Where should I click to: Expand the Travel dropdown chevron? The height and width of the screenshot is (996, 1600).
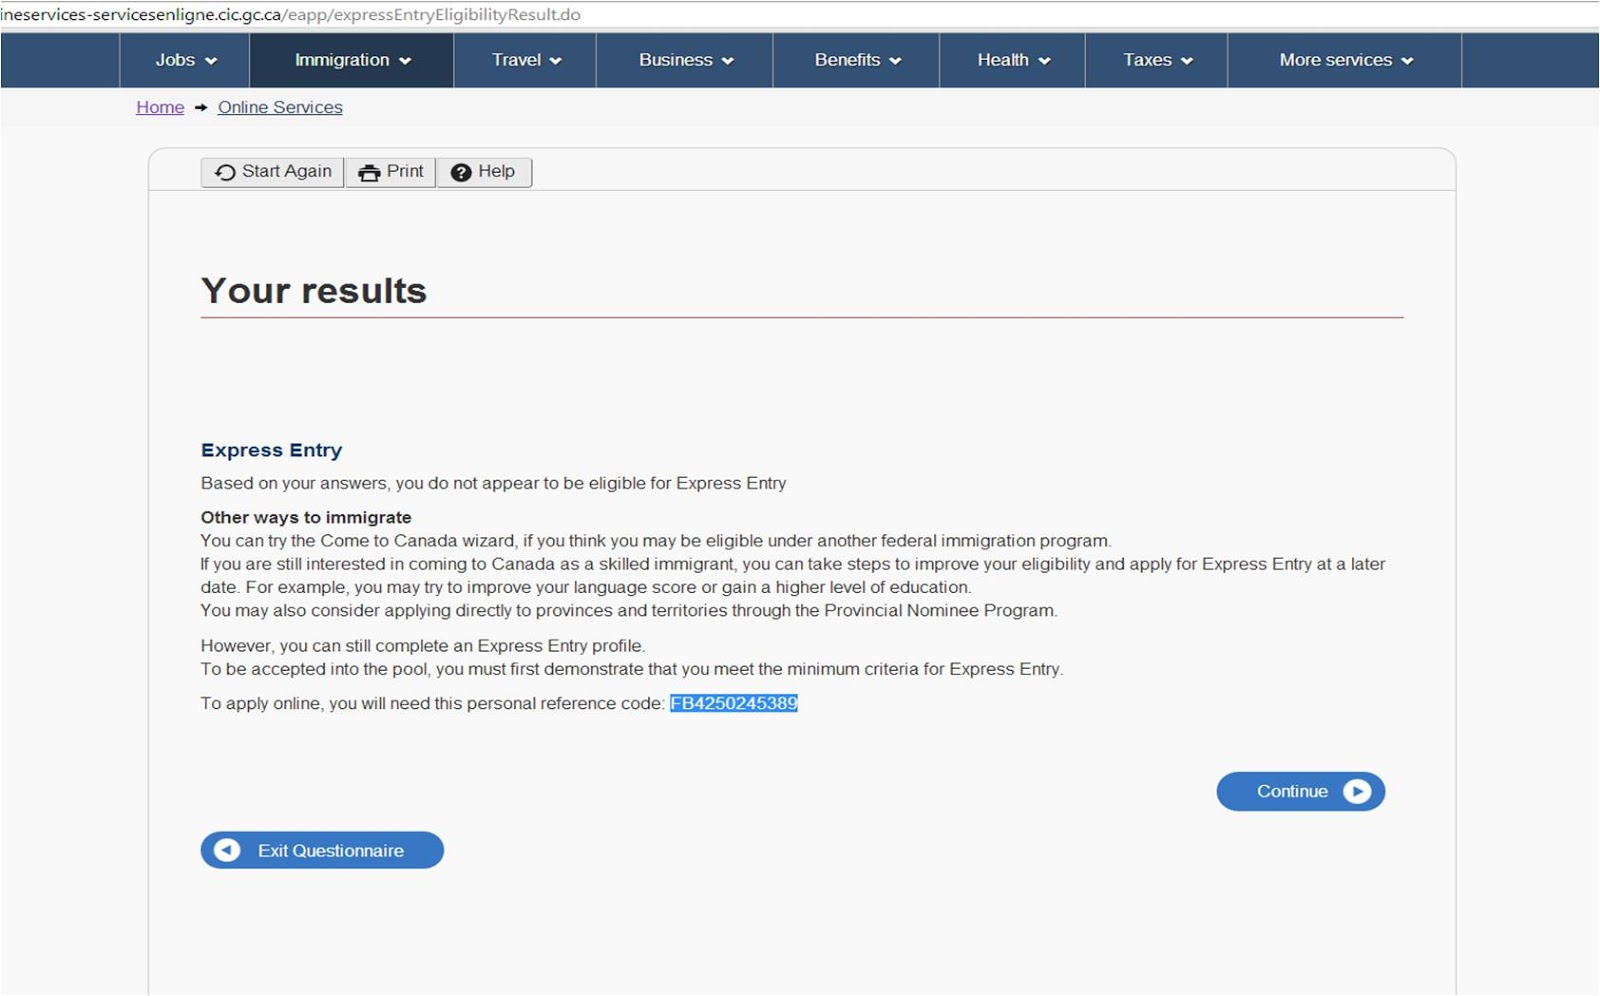[556, 61]
